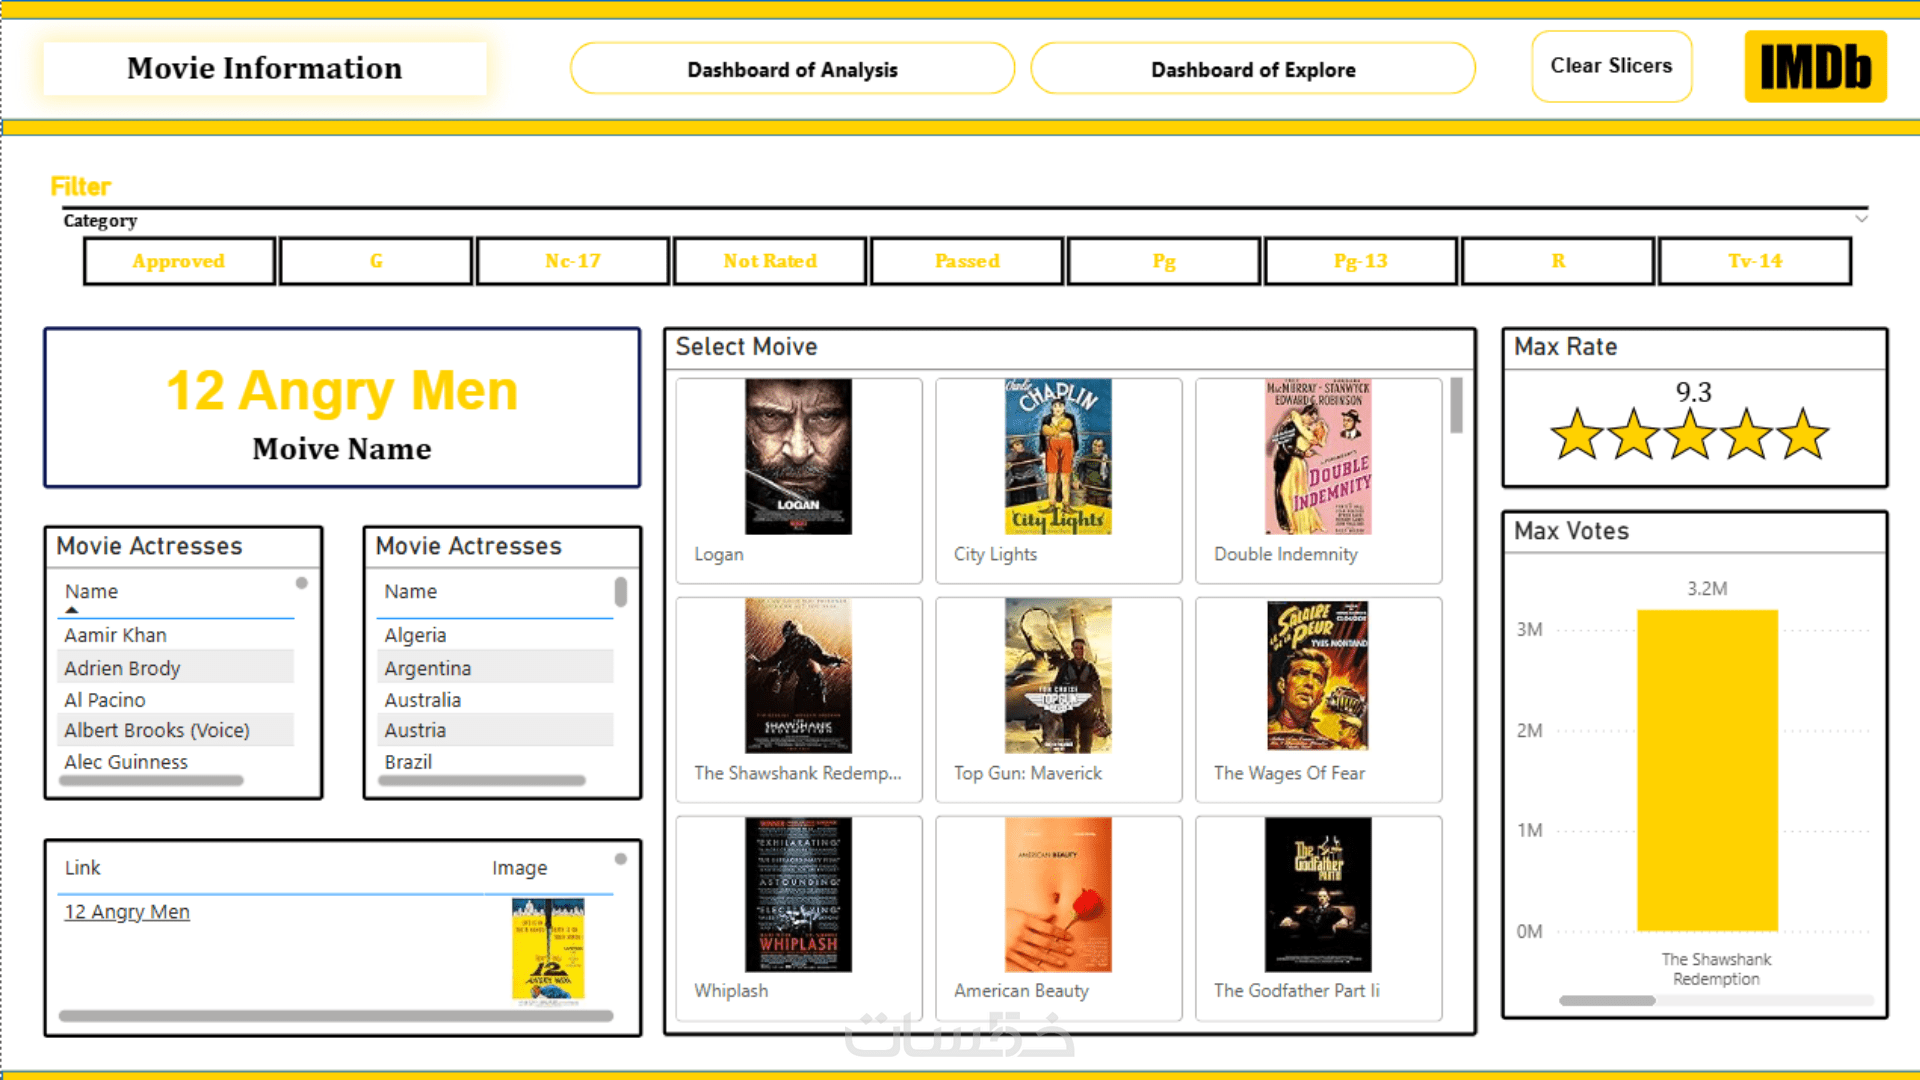Viewport: 1920px width, 1080px height.
Task: Click the last yellow rating star
Action: click(x=1803, y=435)
